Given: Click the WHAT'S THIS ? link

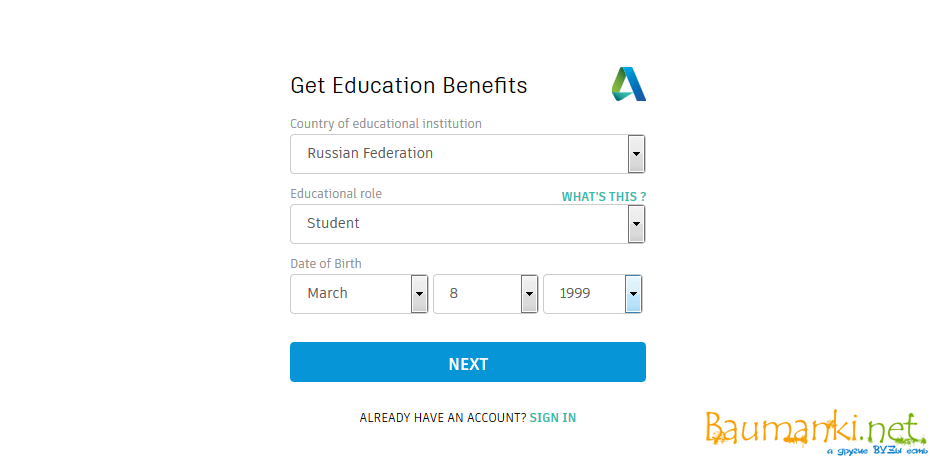Looking at the screenshot, I should pos(603,197).
